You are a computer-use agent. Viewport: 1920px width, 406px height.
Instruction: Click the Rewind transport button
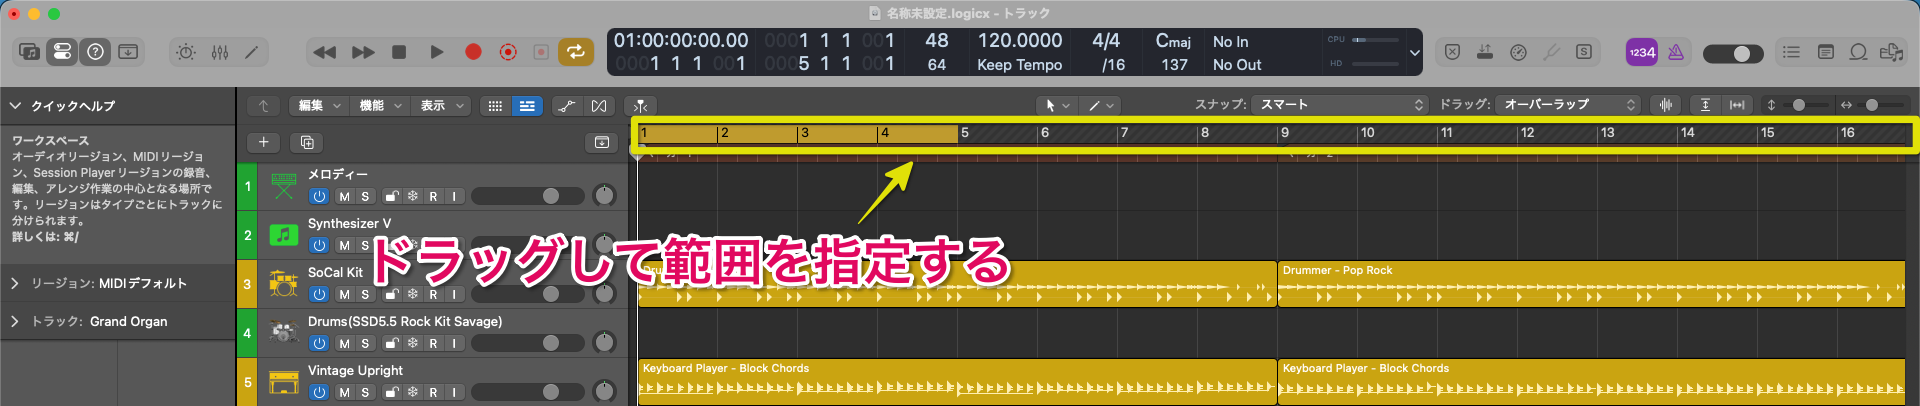pos(324,52)
